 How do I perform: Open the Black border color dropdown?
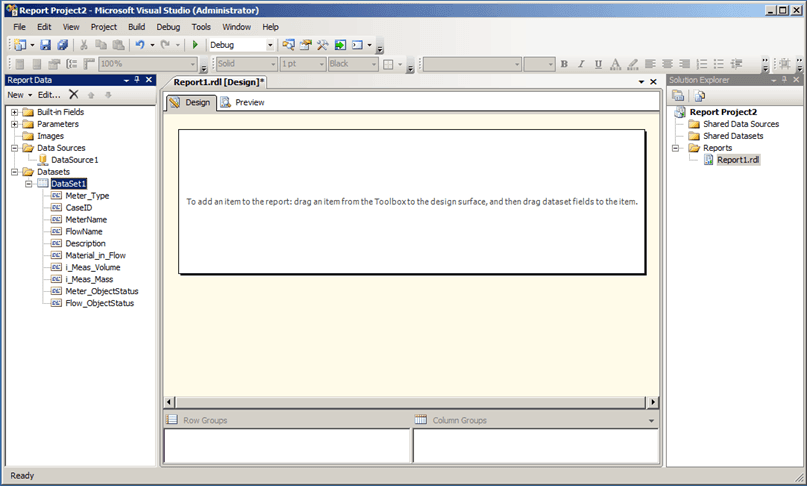374,64
